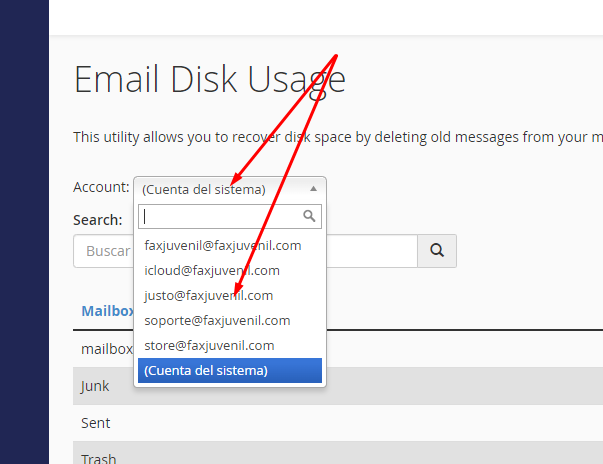Select the Sent folder row
This screenshot has width=603, height=464.
[96, 423]
